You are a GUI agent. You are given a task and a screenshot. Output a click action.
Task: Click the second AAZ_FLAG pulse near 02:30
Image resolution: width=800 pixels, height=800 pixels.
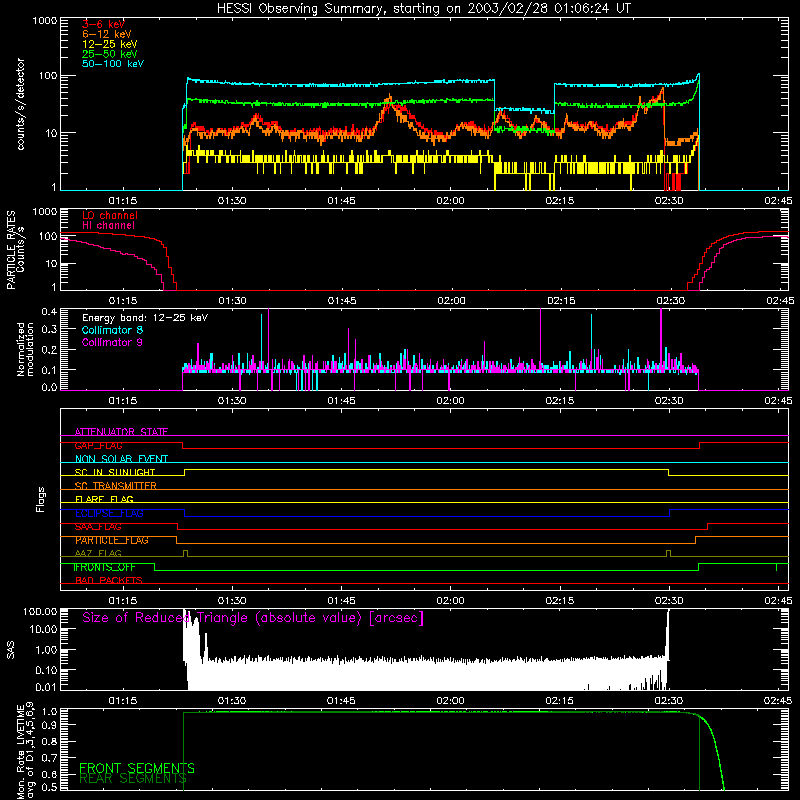pos(669,553)
